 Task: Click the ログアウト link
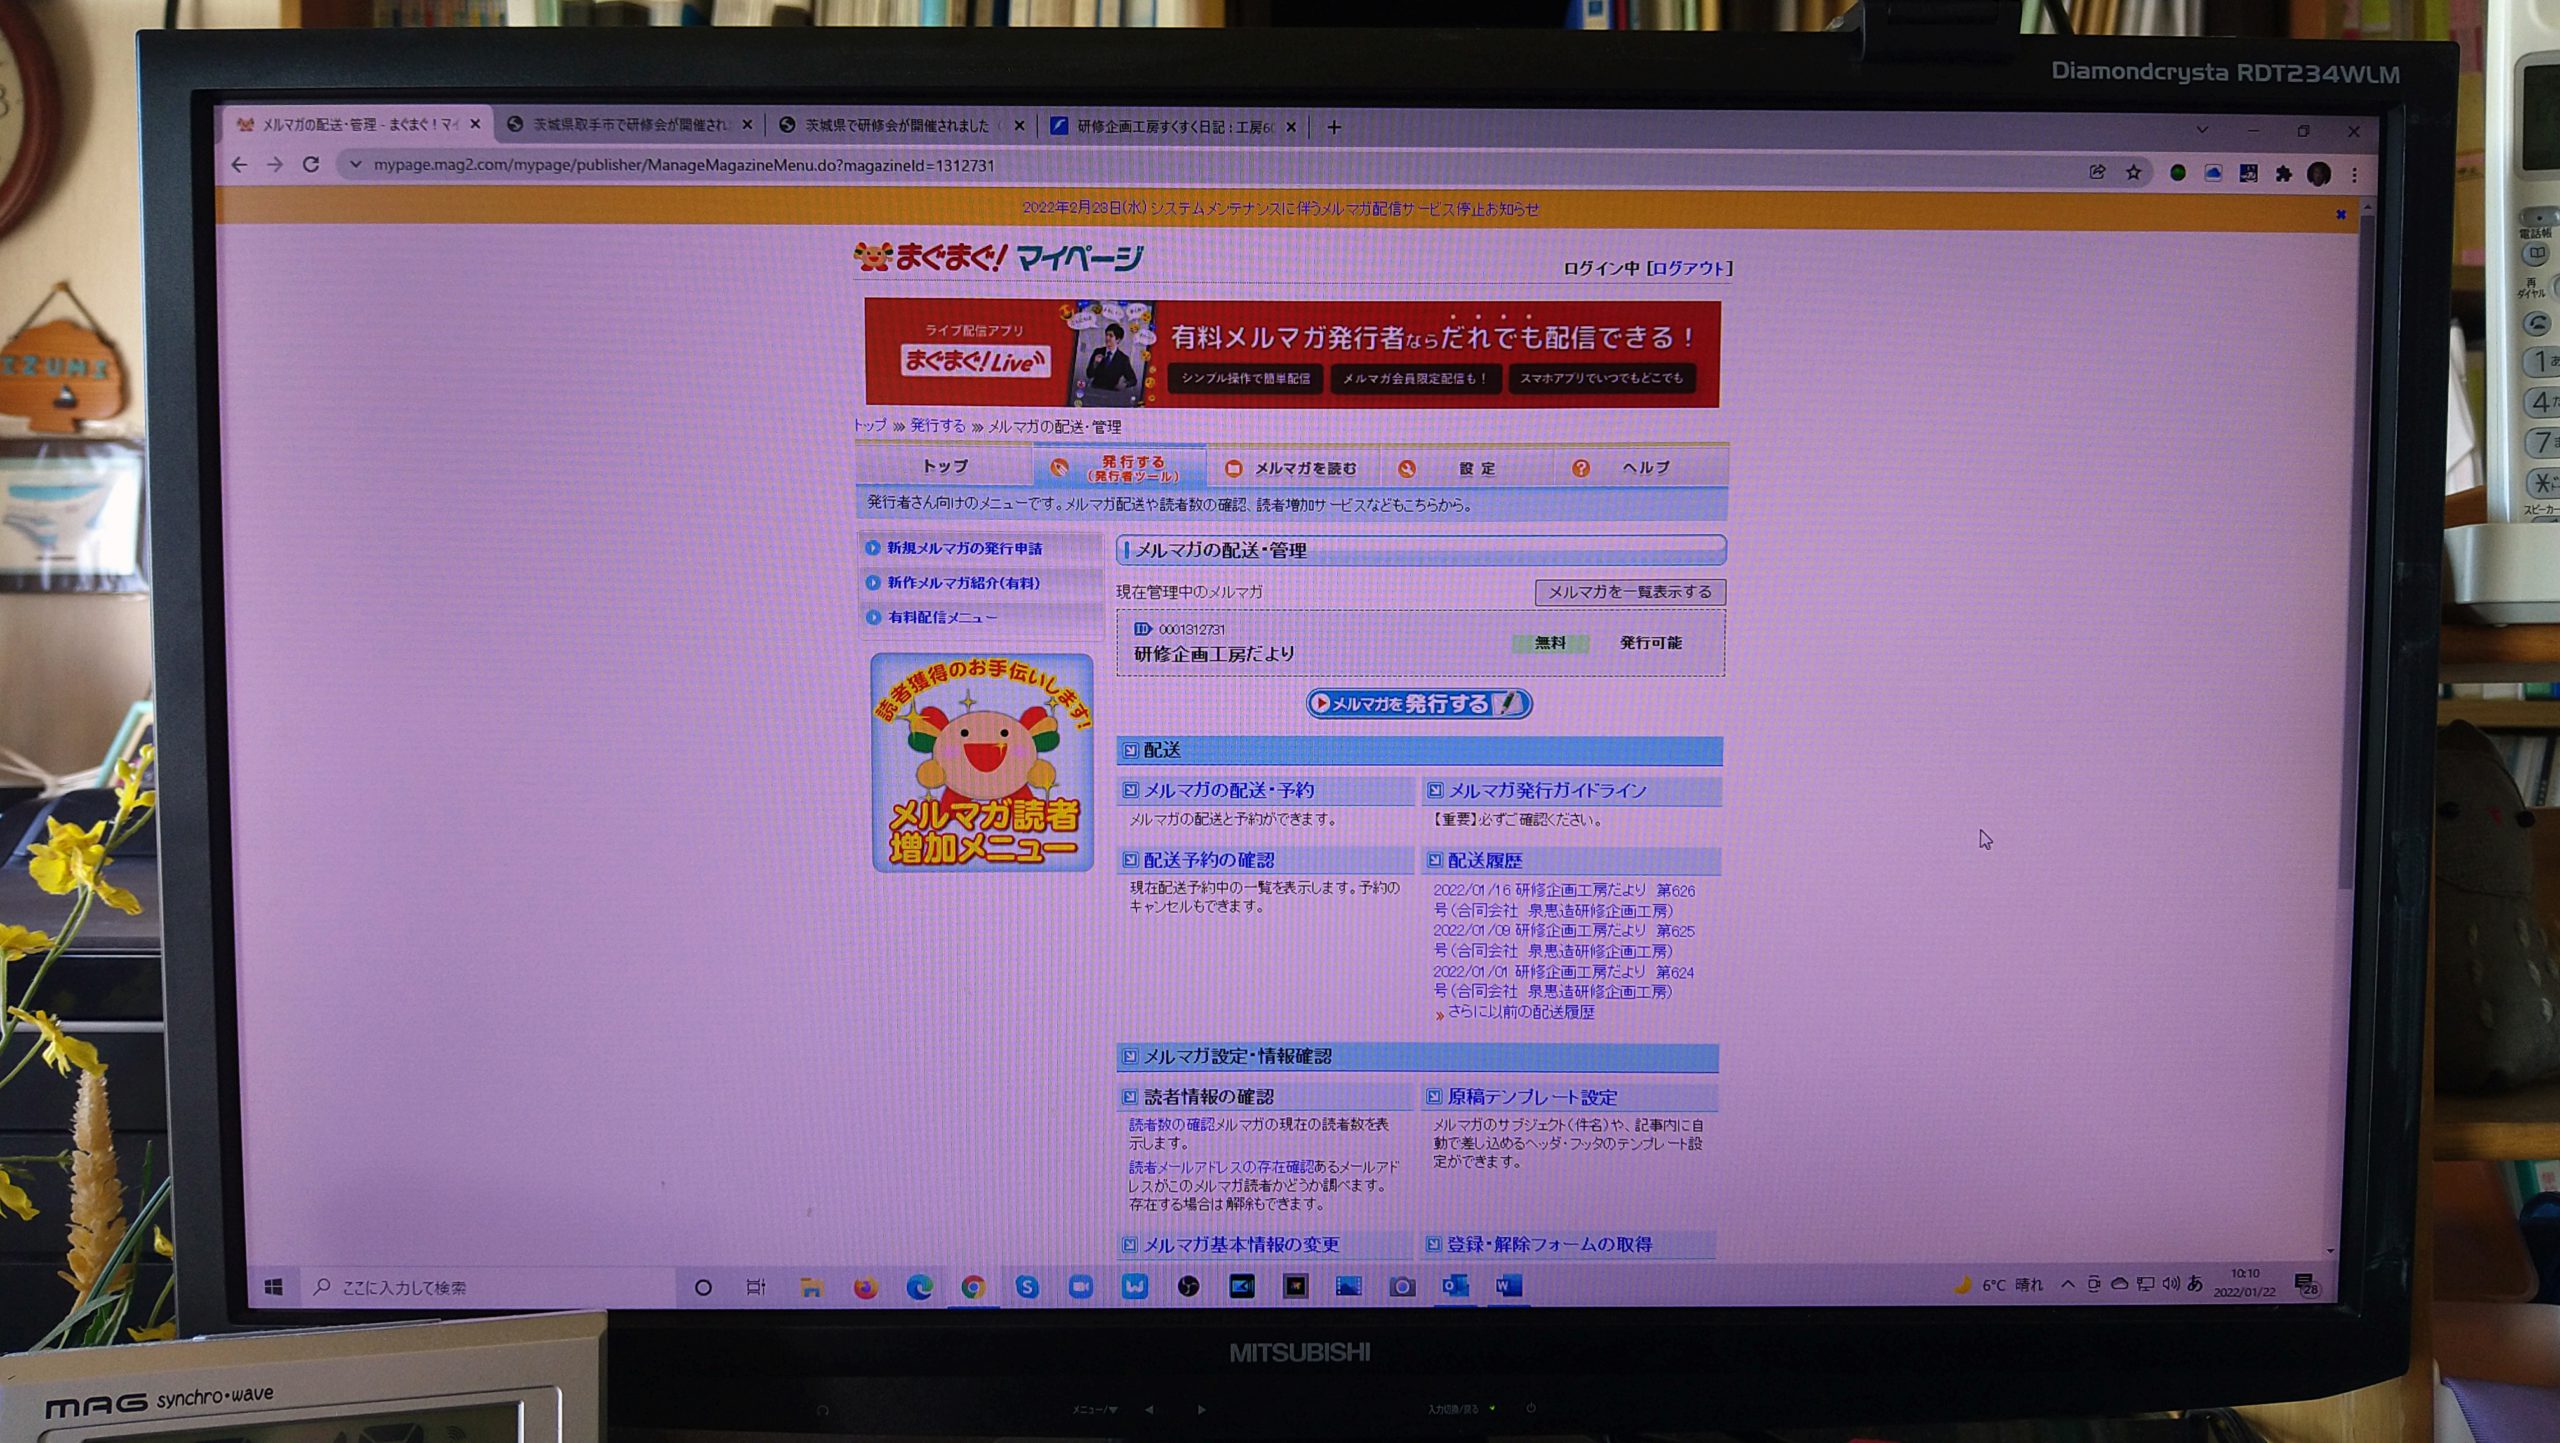click(1689, 268)
